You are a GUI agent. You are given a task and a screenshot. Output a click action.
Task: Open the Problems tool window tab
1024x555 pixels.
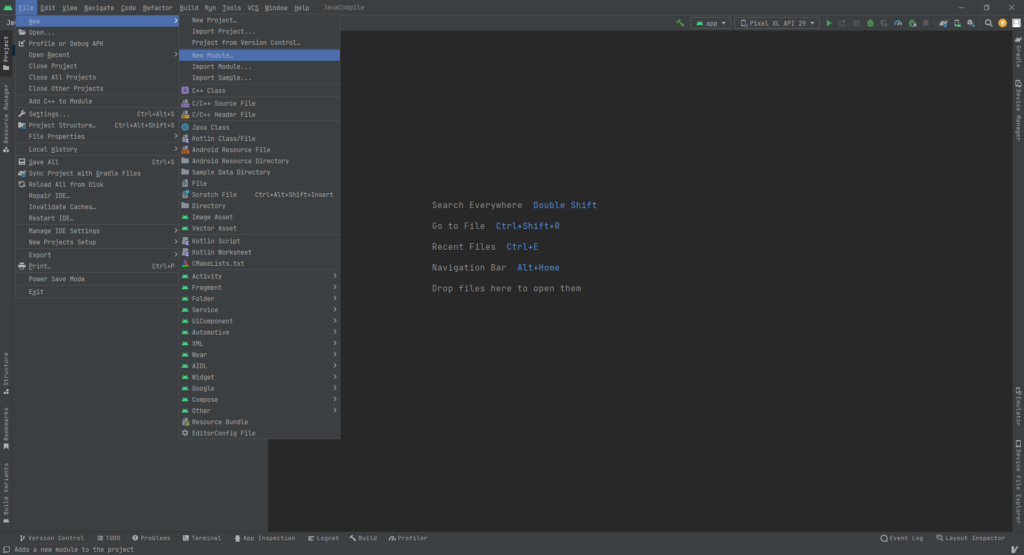click(152, 538)
